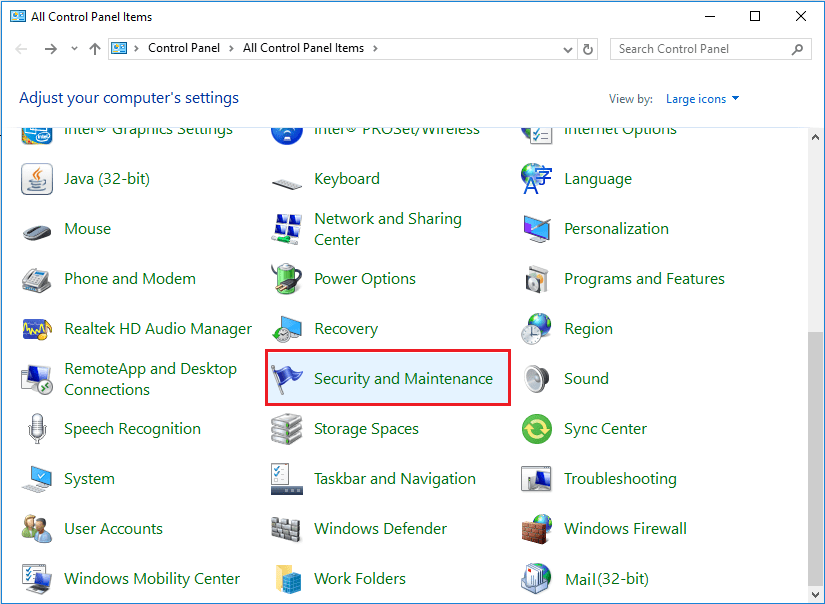Open the Sound speaker icon
The width and height of the screenshot is (825, 604).
[537, 379]
